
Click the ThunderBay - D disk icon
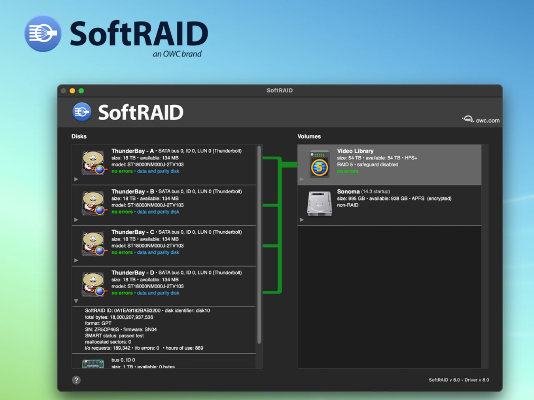[94, 284]
